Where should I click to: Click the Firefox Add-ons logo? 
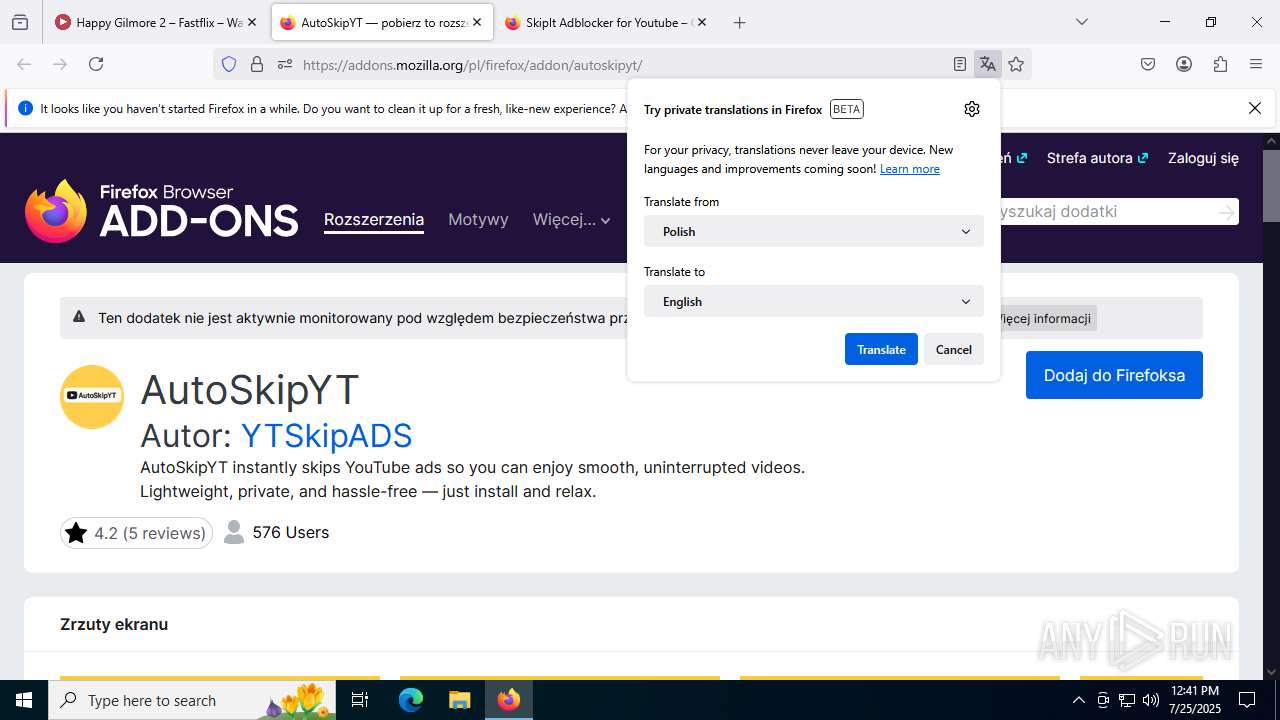(161, 211)
